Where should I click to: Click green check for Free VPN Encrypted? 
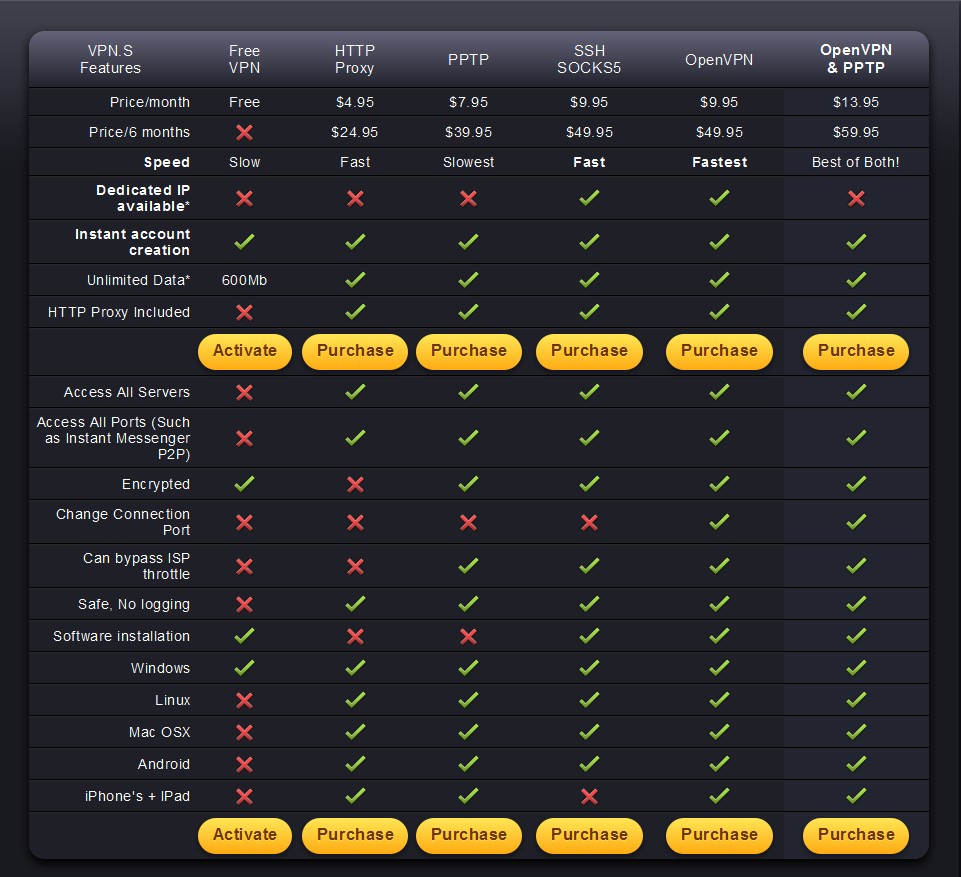coord(245,484)
